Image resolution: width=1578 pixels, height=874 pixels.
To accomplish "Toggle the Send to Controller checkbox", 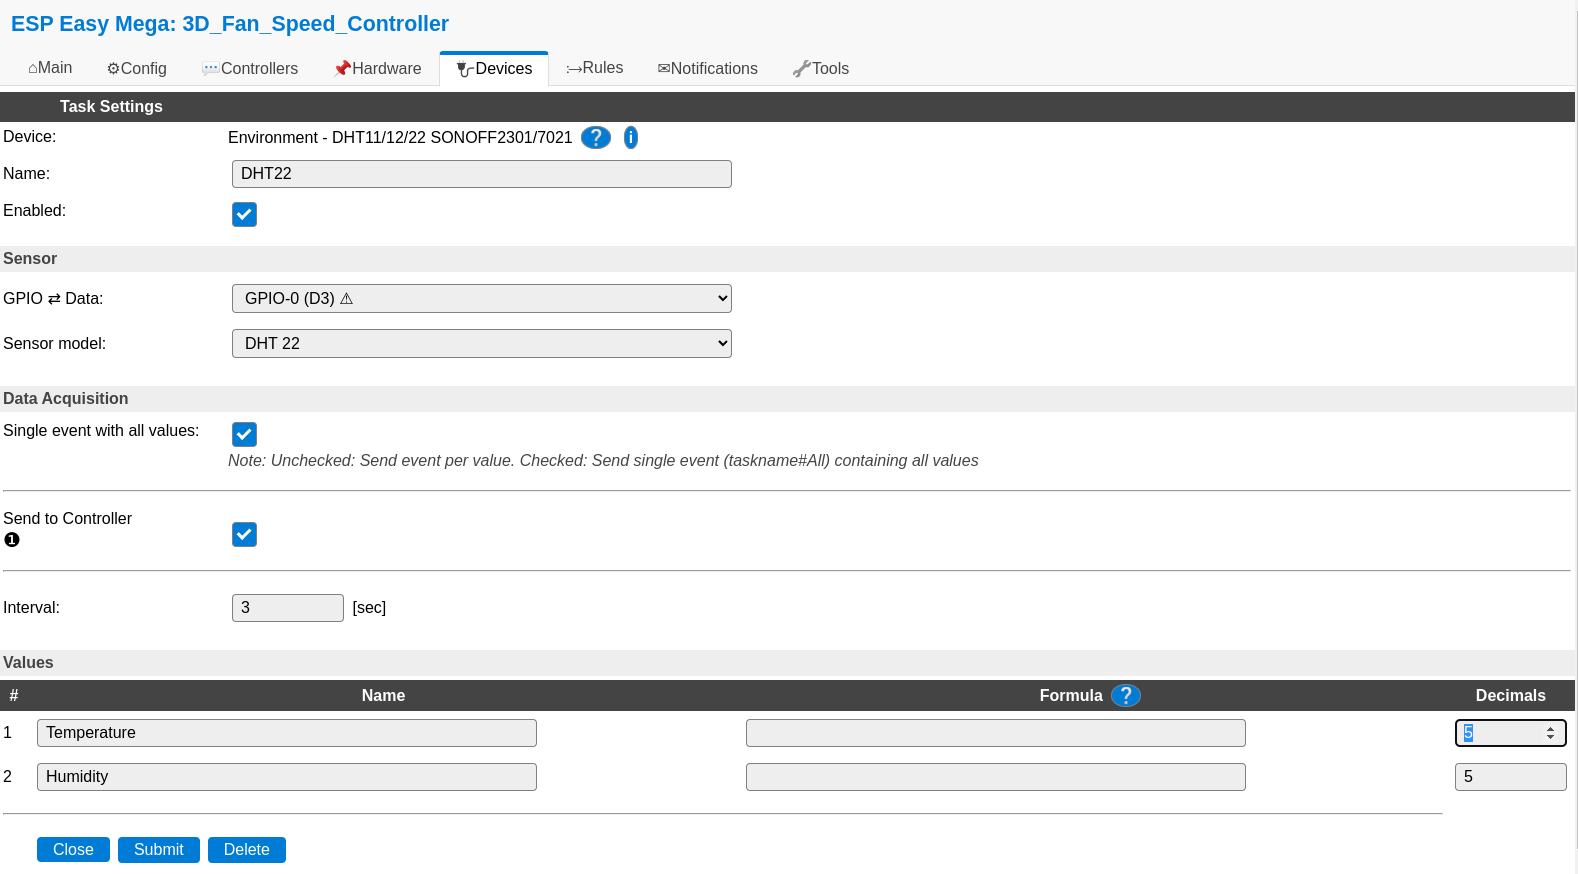I will click(244, 534).
